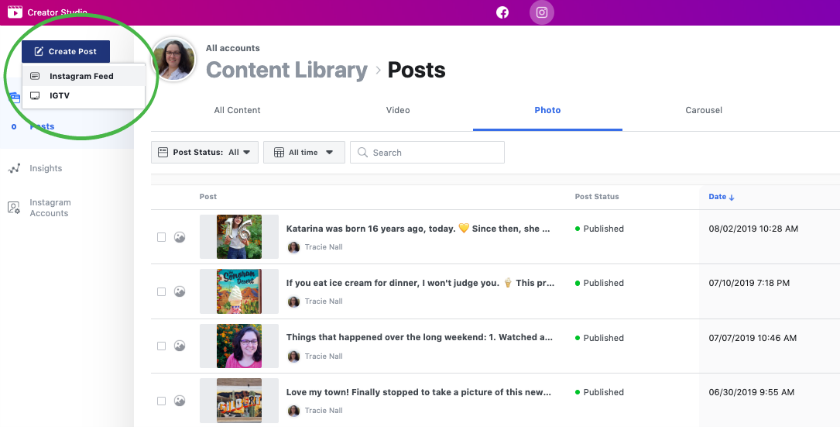Open the Katarina birthday photo thumbnail

click(239, 237)
